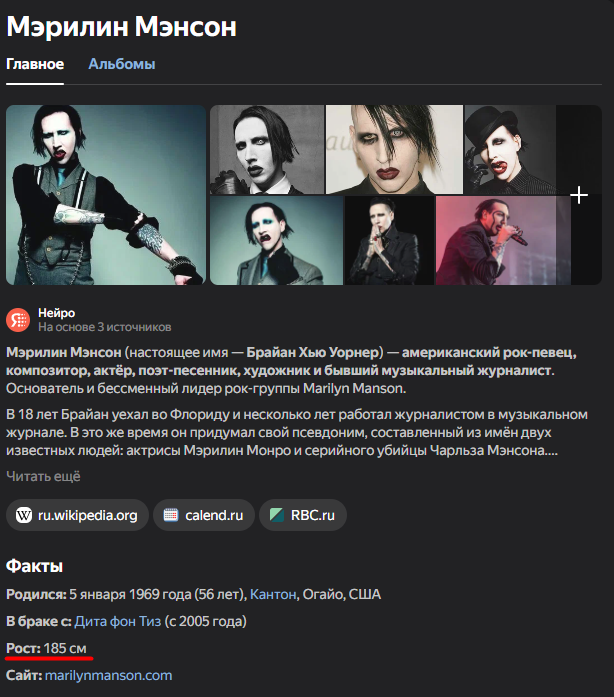Expand text with Читать ещё
The image size is (614, 697).
click(x=43, y=476)
